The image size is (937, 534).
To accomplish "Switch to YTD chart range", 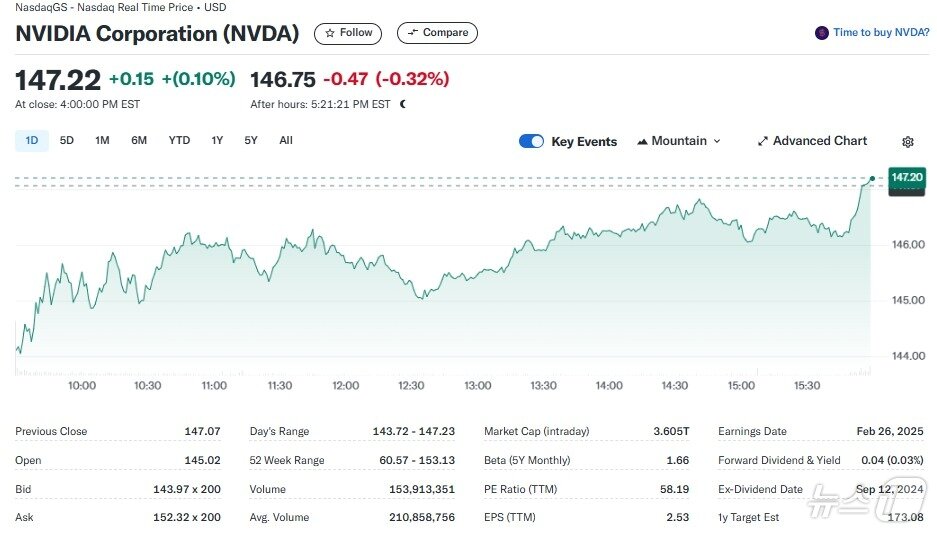I will coord(179,141).
